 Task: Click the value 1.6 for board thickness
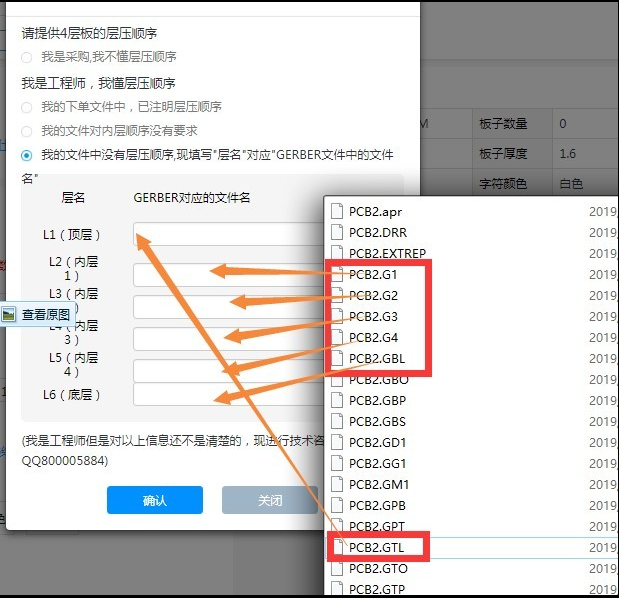pos(567,154)
